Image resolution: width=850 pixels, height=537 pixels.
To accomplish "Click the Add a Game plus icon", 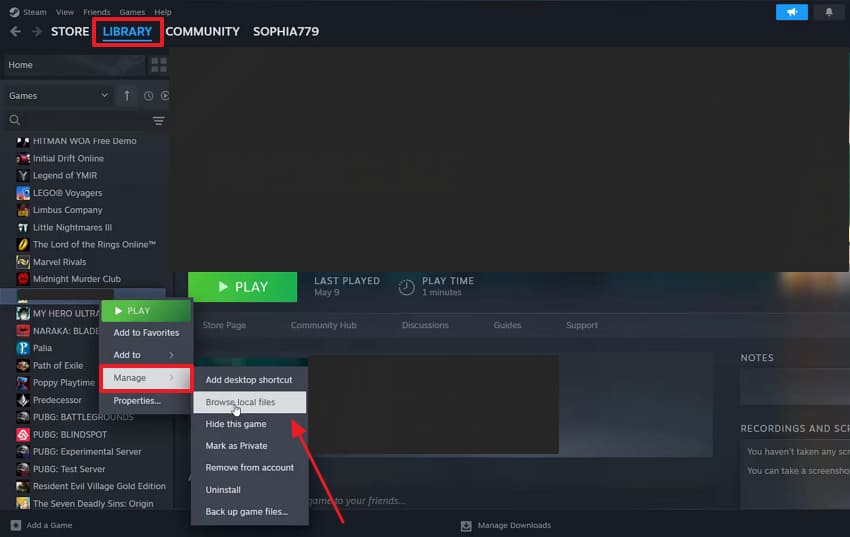I will pyautogui.click(x=16, y=525).
